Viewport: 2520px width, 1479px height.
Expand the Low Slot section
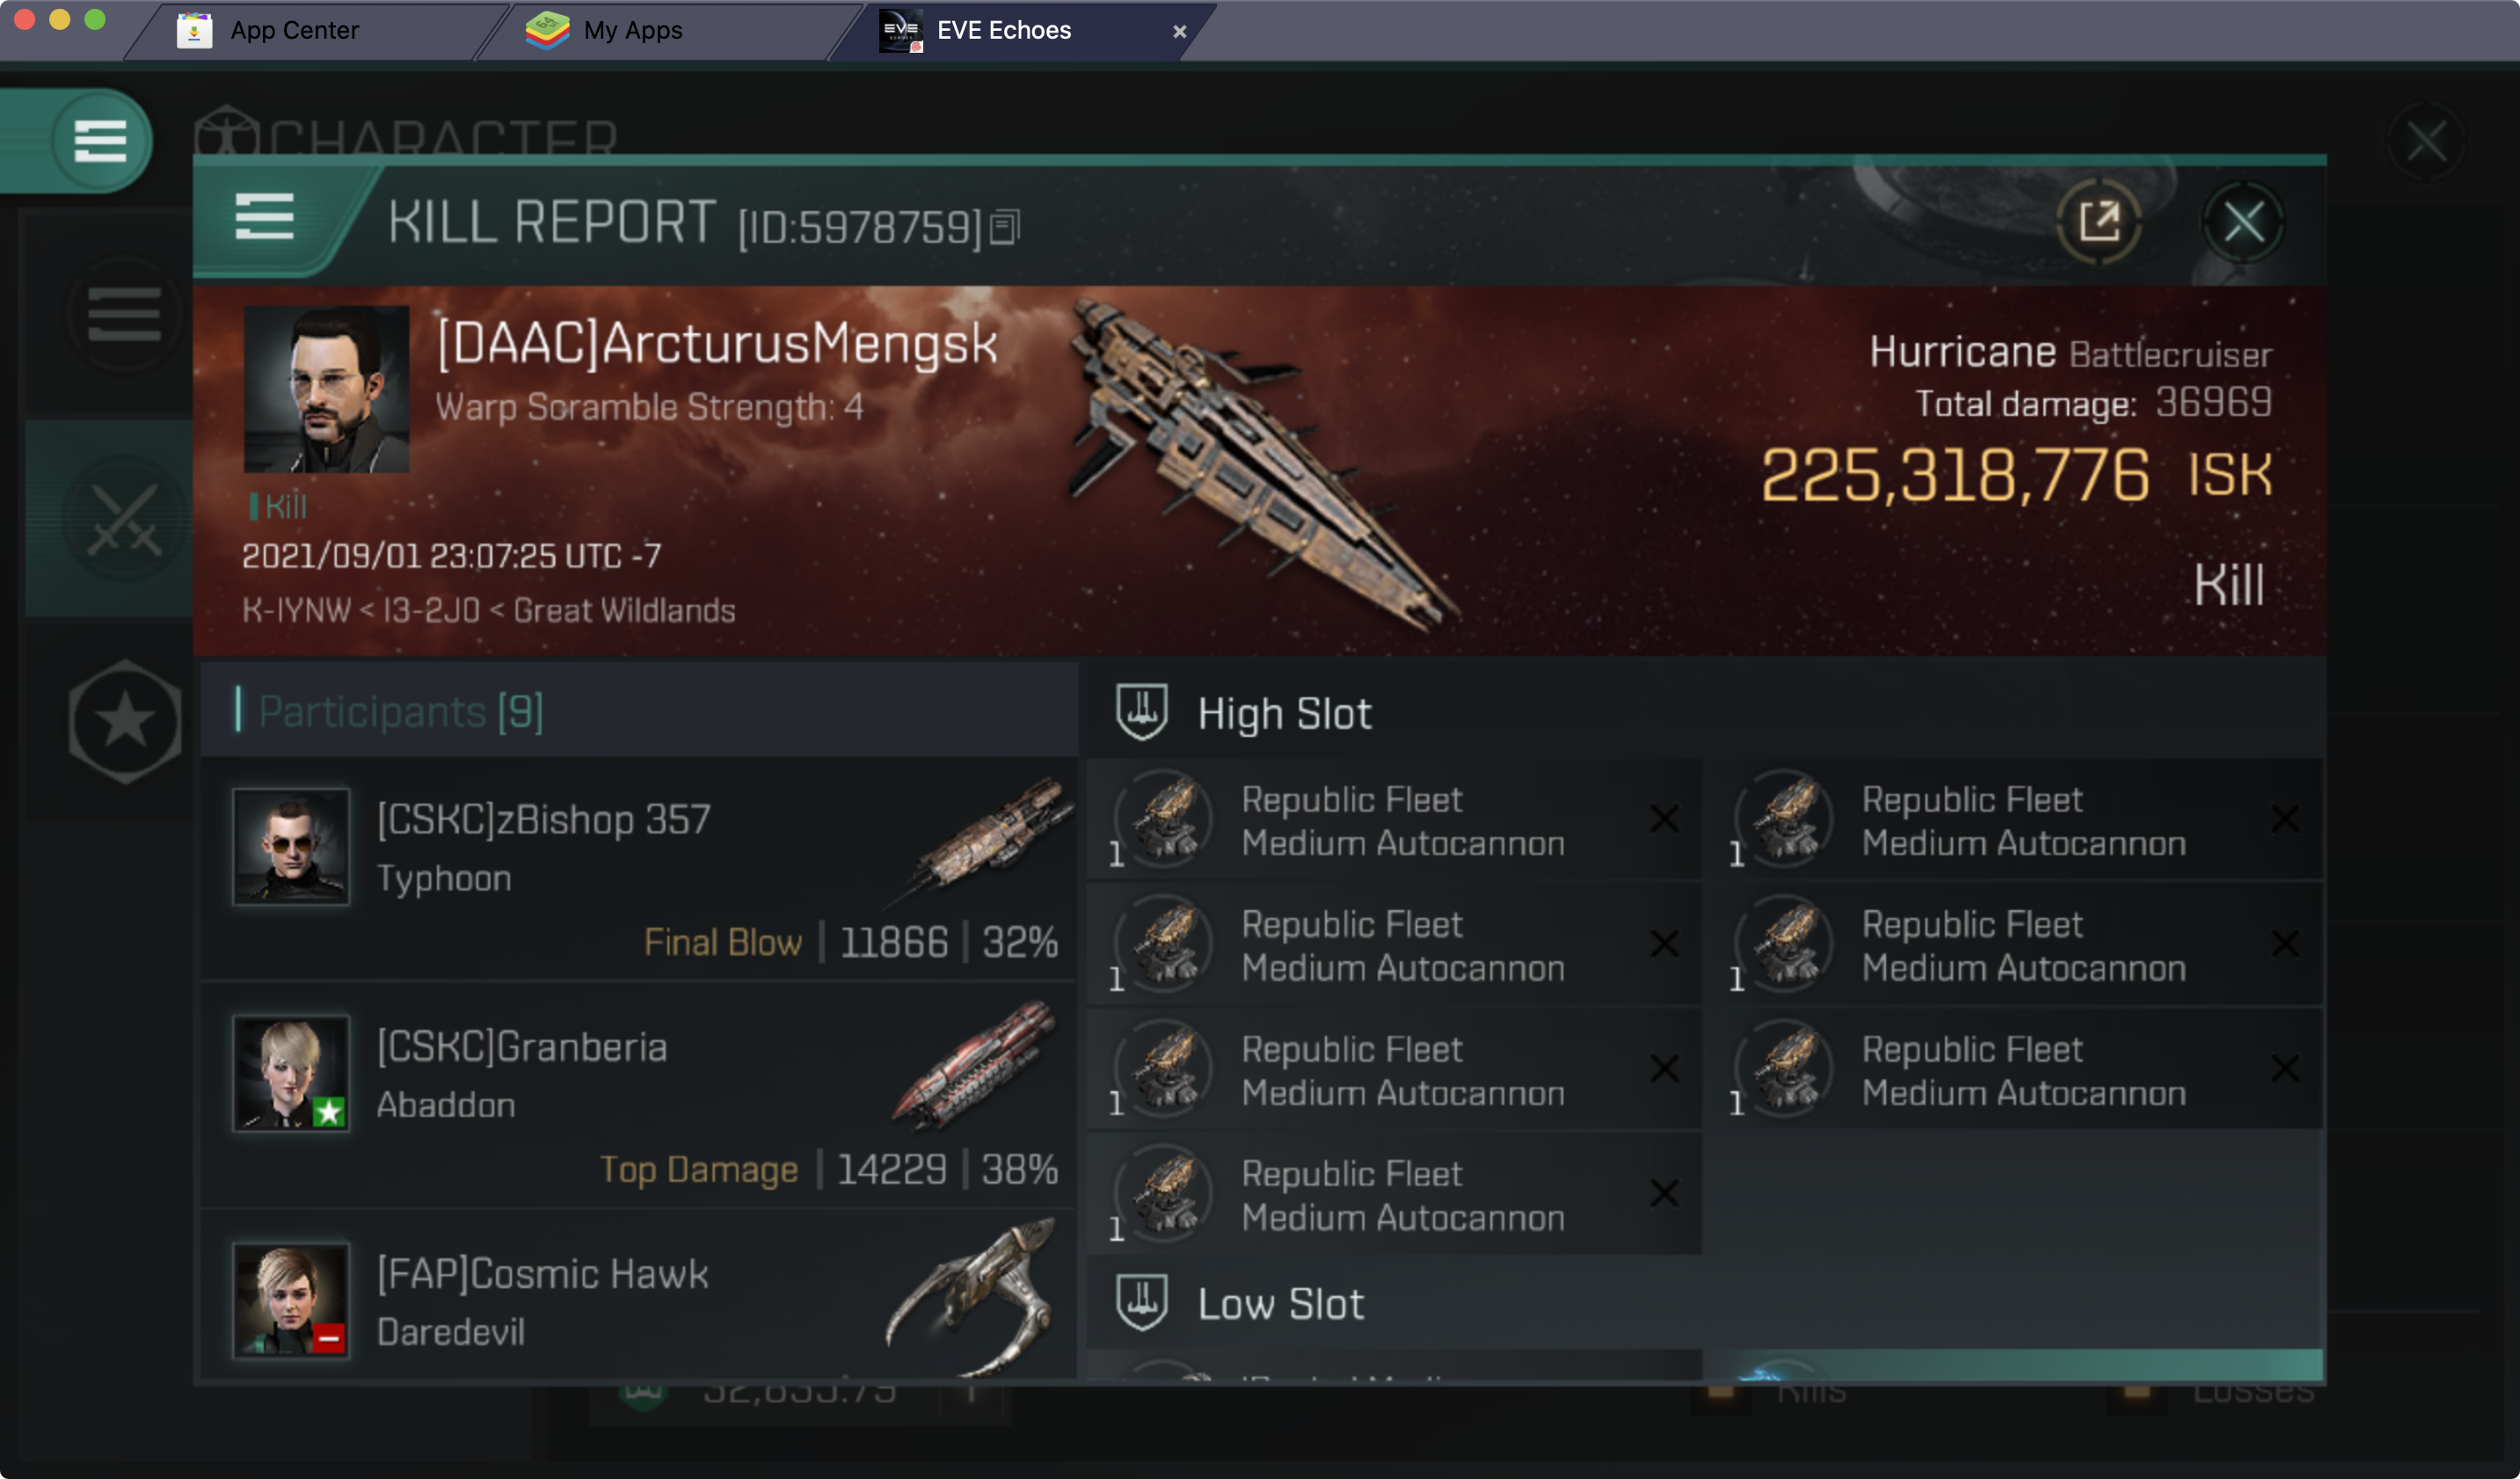click(1279, 1303)
